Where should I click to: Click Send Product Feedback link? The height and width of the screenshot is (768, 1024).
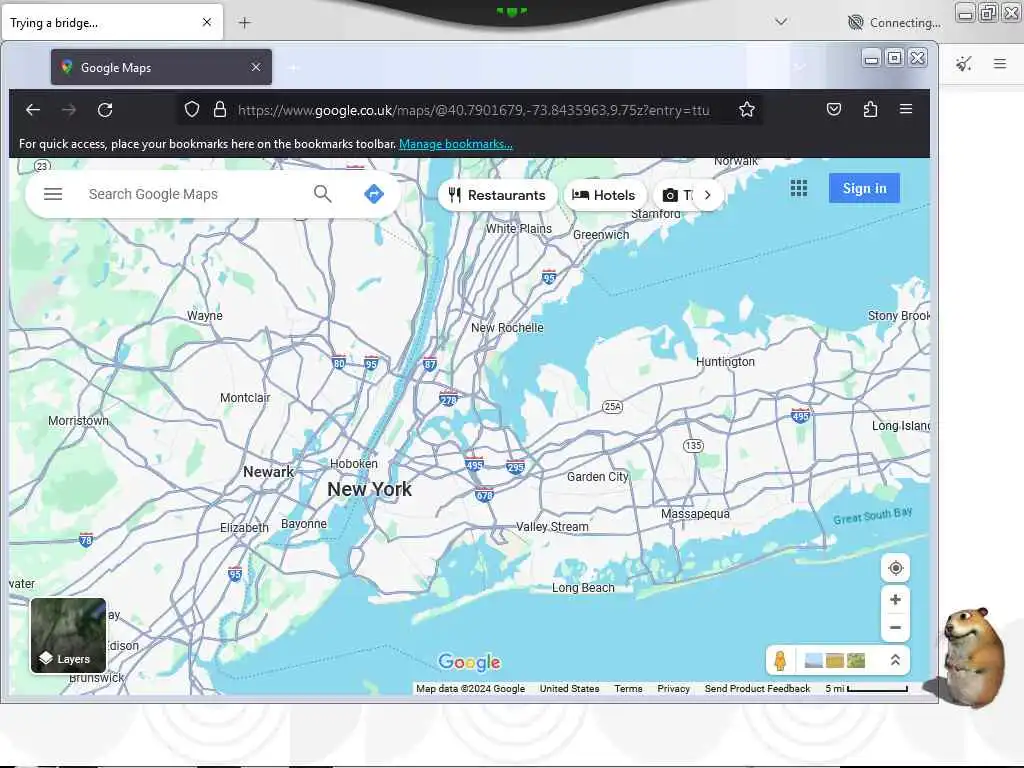point(758,688)
